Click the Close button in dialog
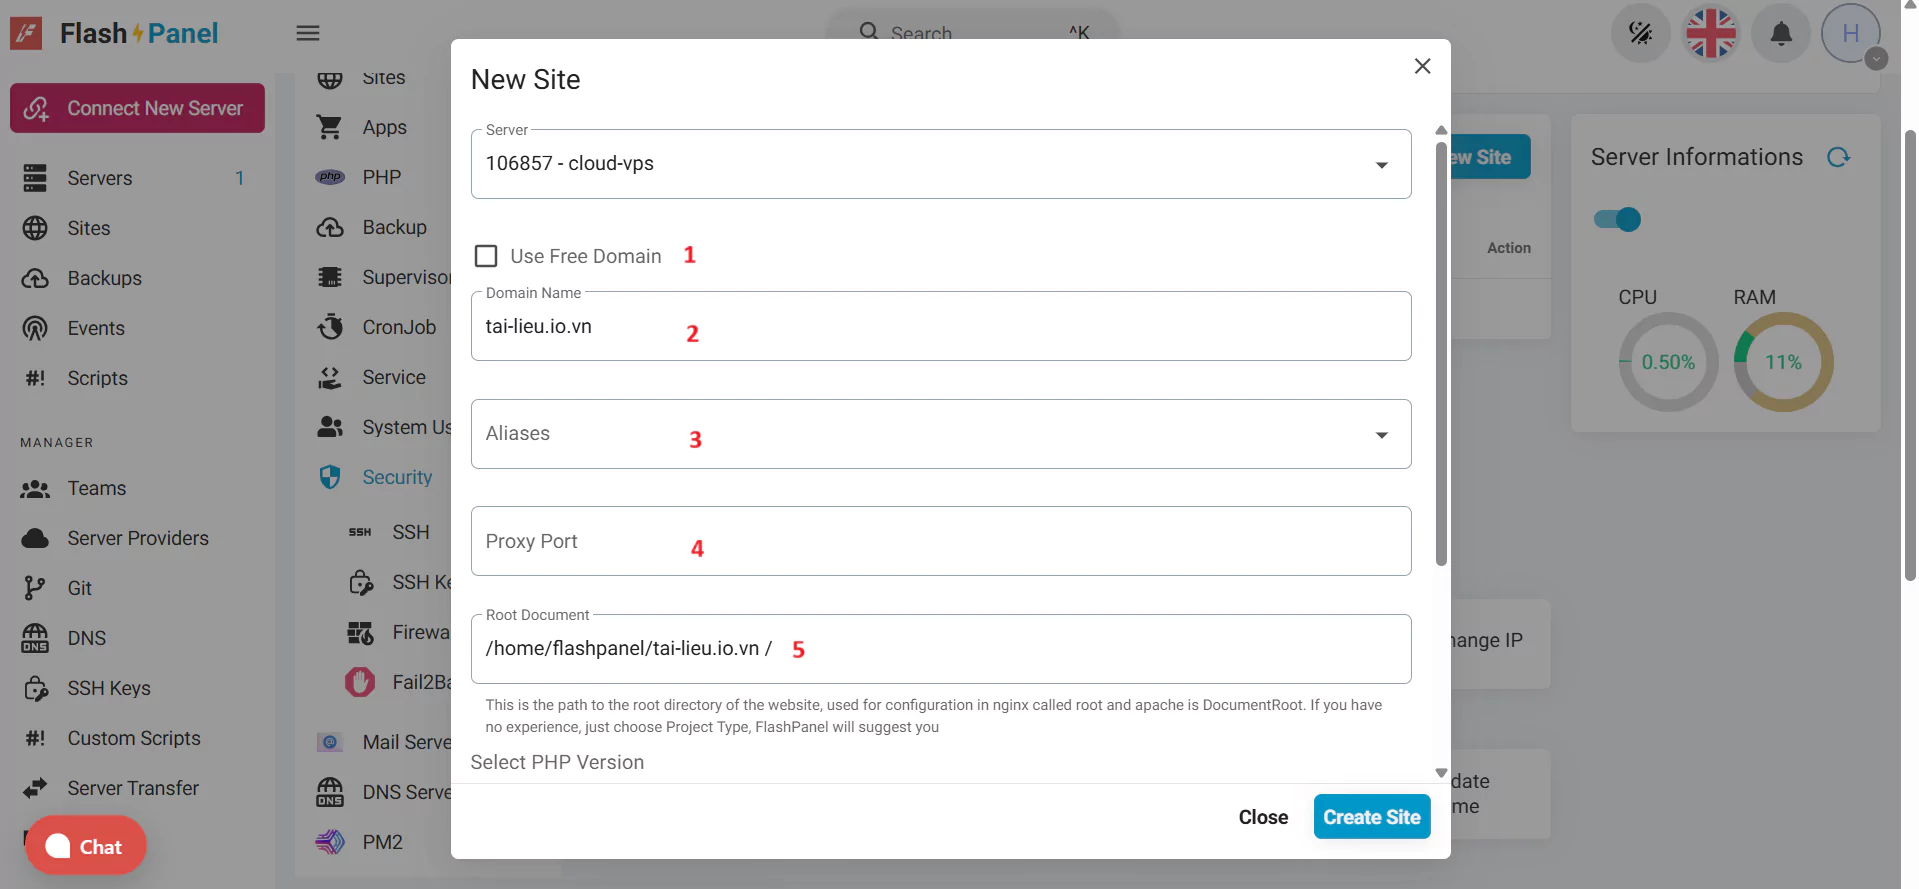 tap(1263, 817)
